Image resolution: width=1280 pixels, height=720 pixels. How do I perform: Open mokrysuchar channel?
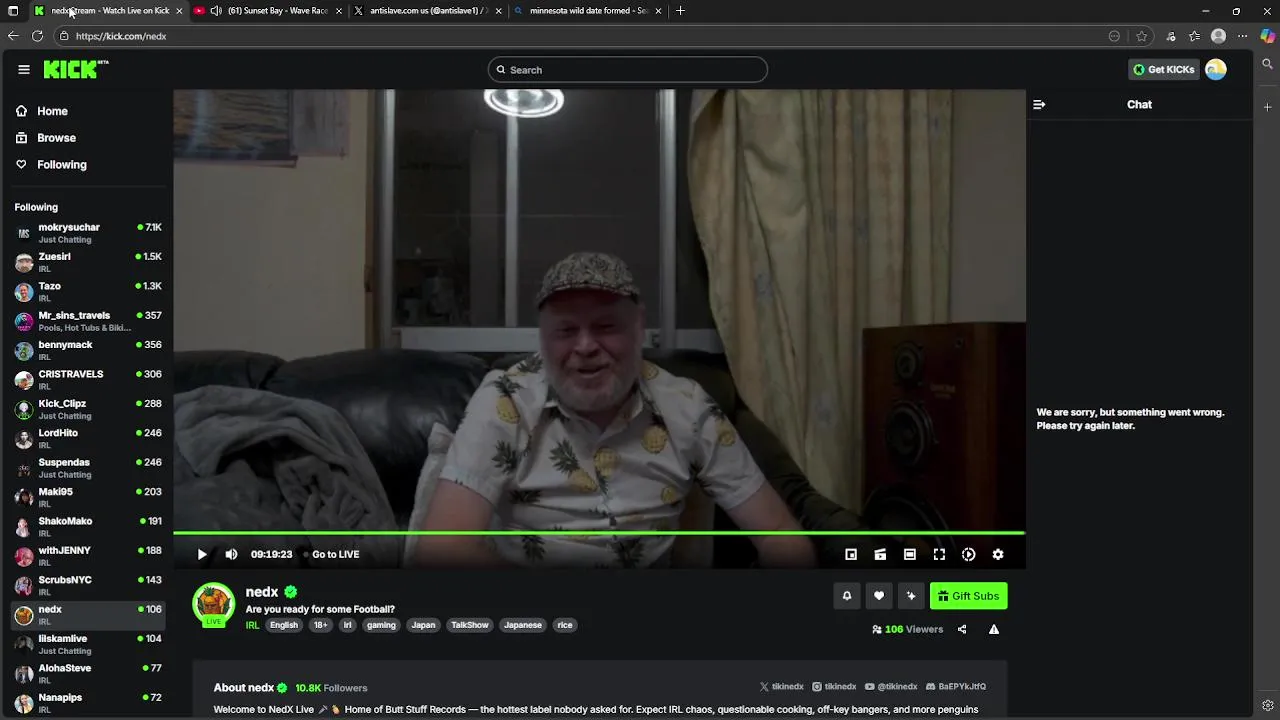pyautogui.click(x=88, y=233)
